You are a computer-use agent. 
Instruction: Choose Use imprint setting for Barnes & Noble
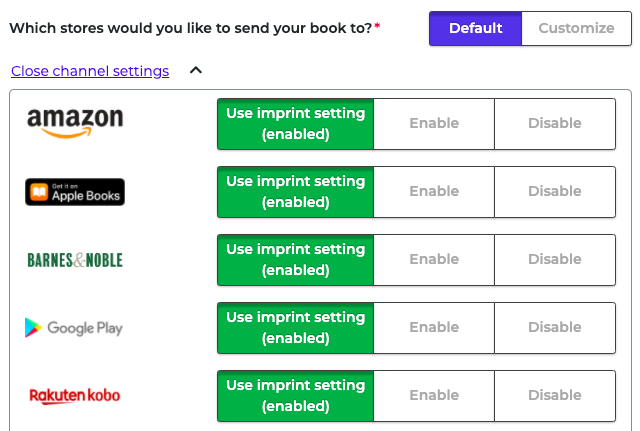(x=296, y=260)
